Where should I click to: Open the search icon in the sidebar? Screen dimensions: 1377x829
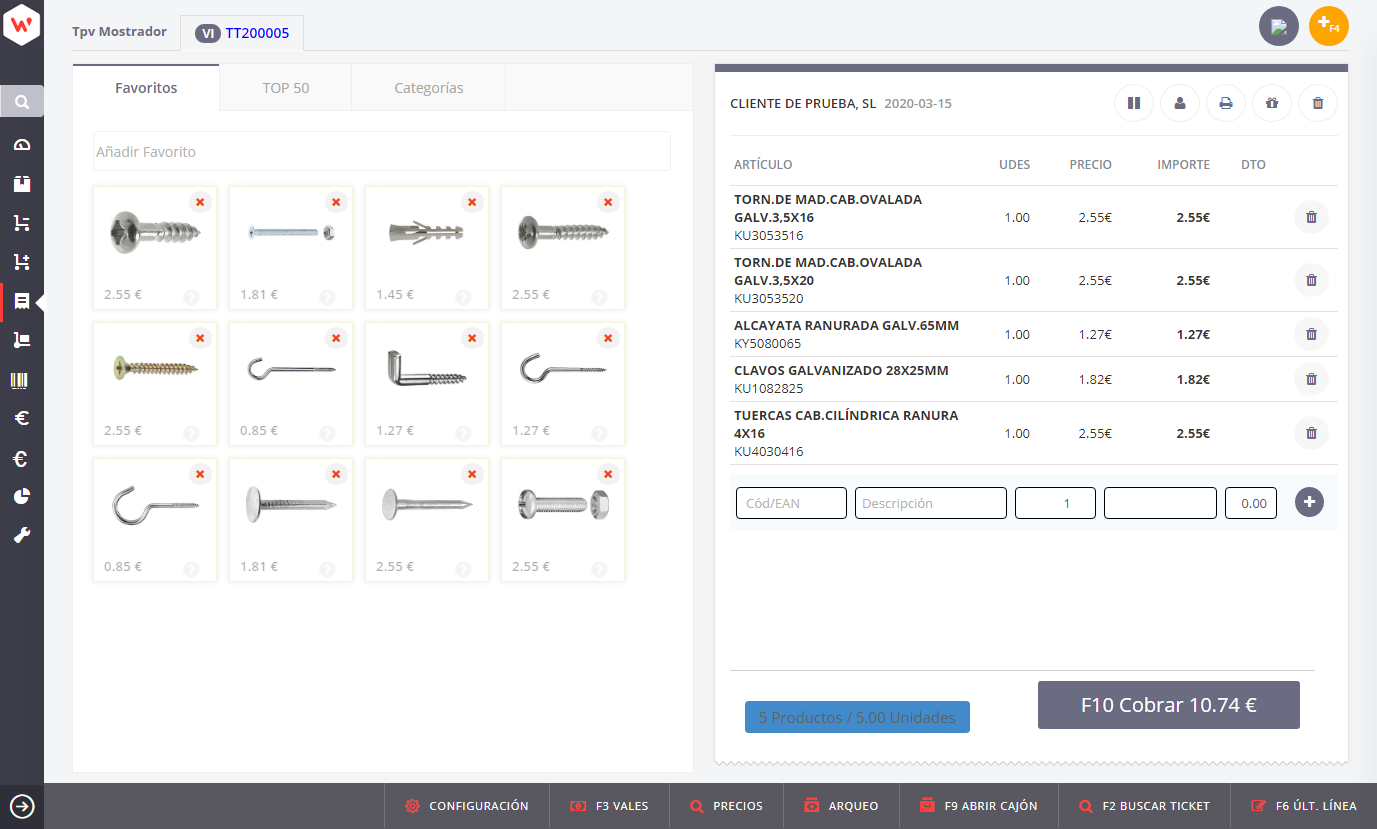point(22,101)
